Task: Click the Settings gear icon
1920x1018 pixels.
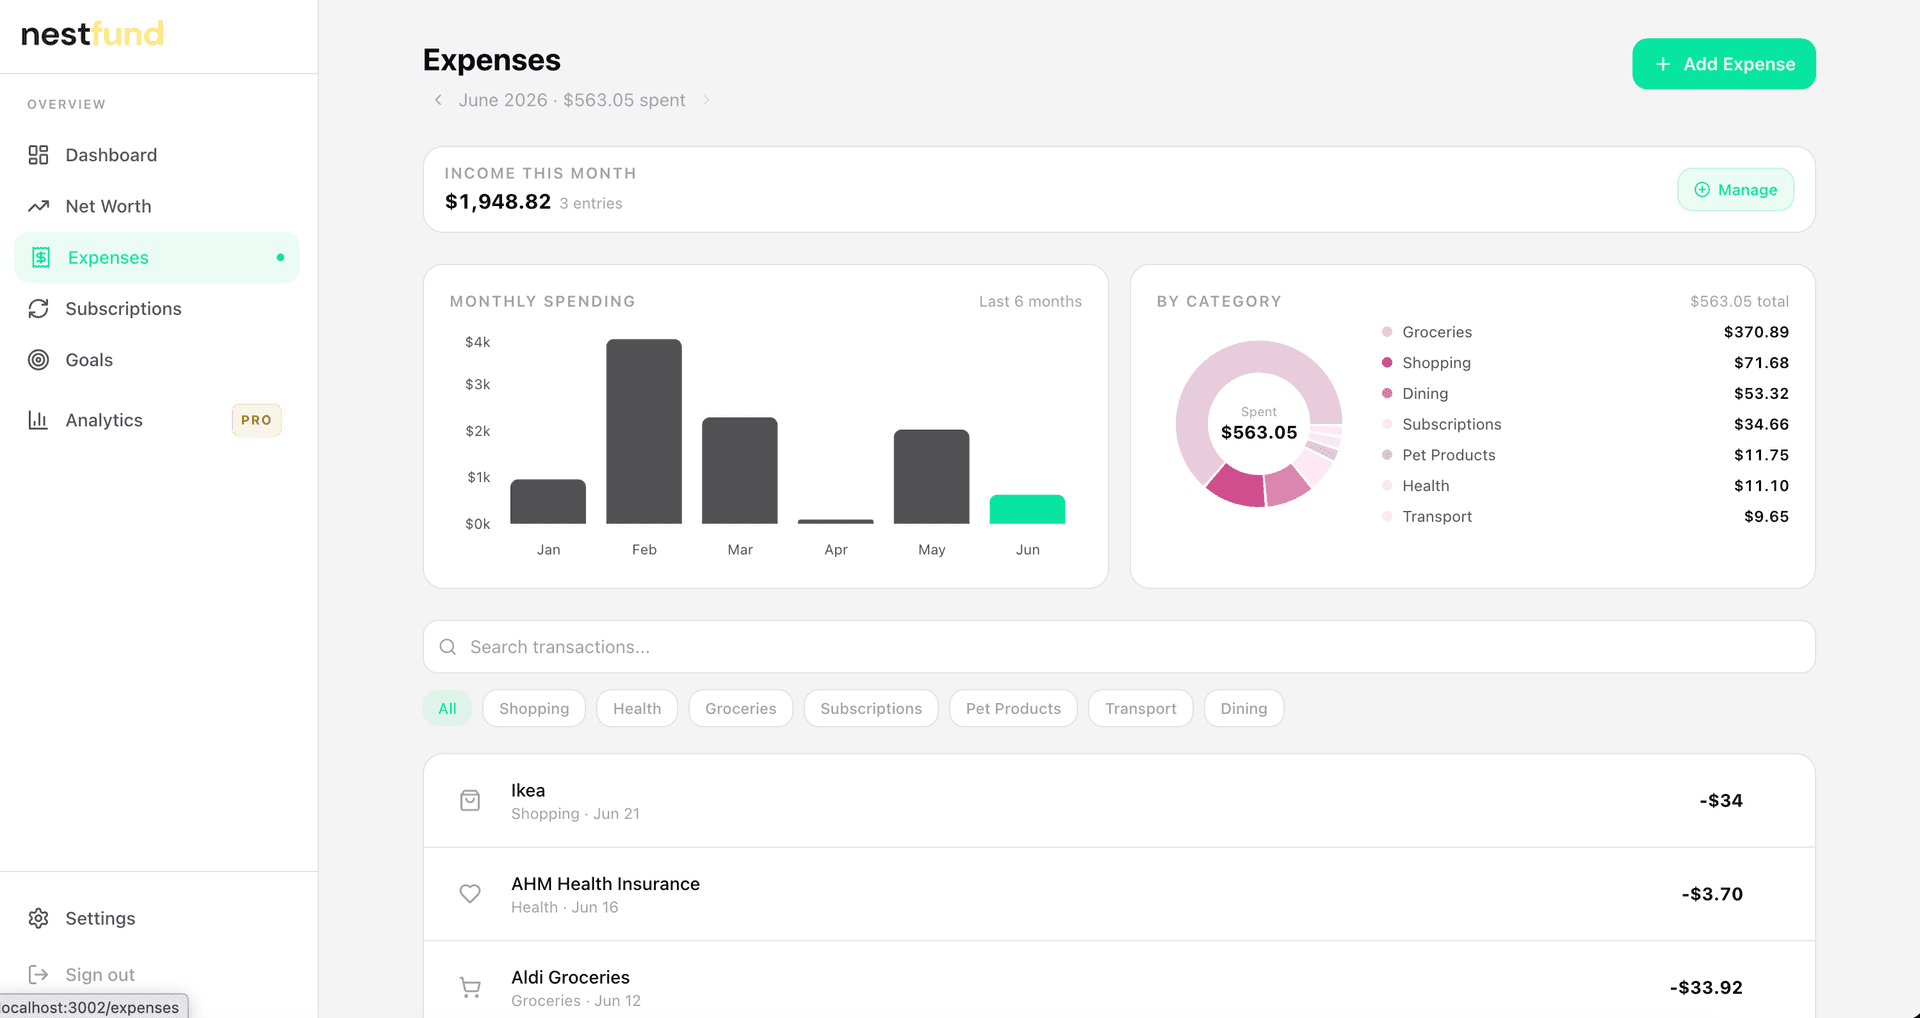Action: click(x=38, y=918)
